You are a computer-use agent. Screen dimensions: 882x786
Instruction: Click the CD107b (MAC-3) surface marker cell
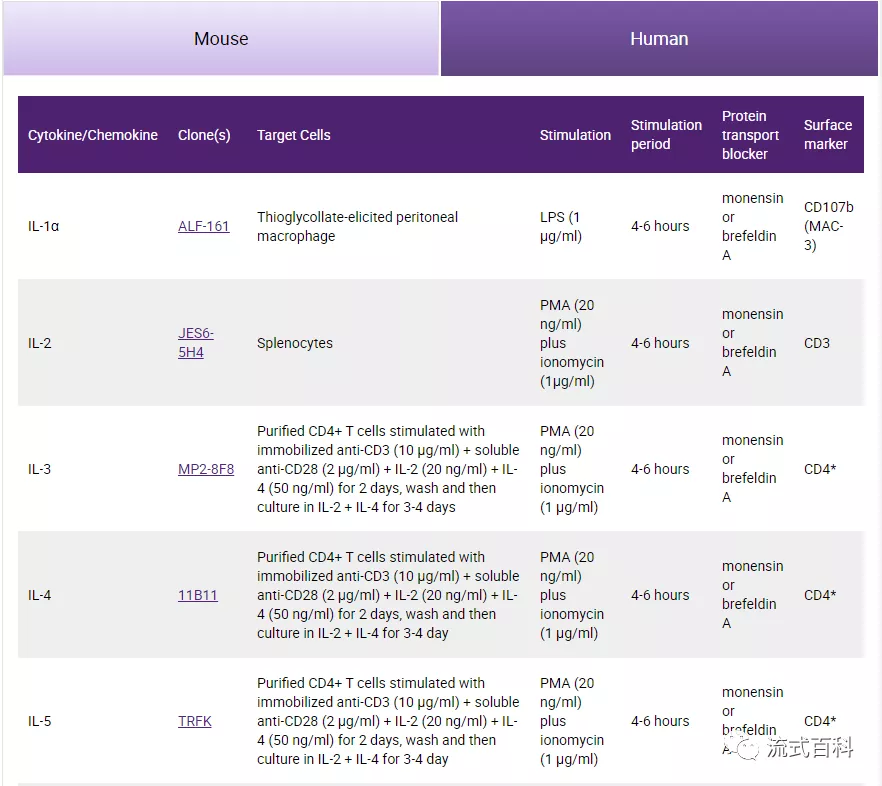(828, 226)
